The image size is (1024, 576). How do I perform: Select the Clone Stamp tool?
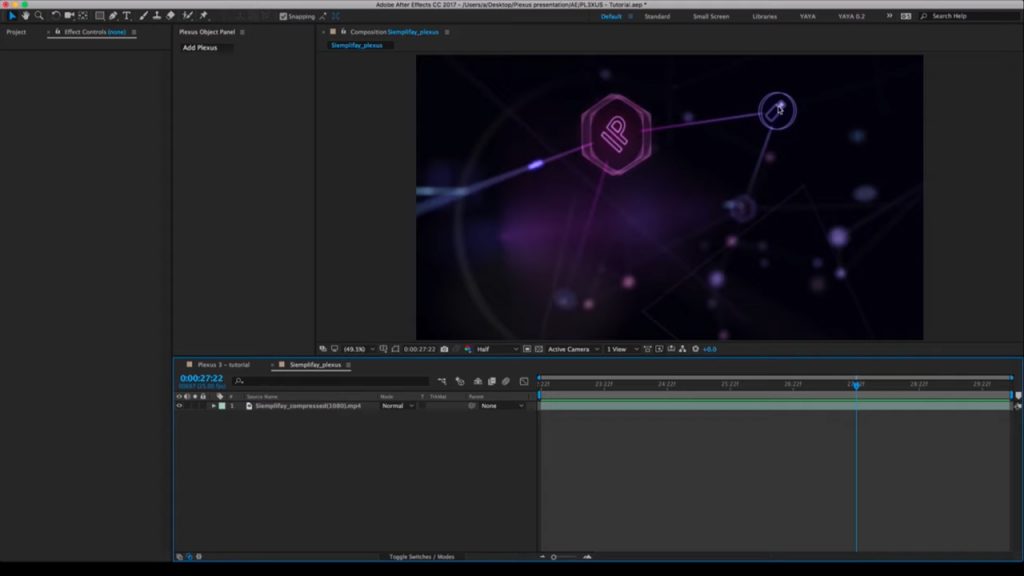pos(157,15)
